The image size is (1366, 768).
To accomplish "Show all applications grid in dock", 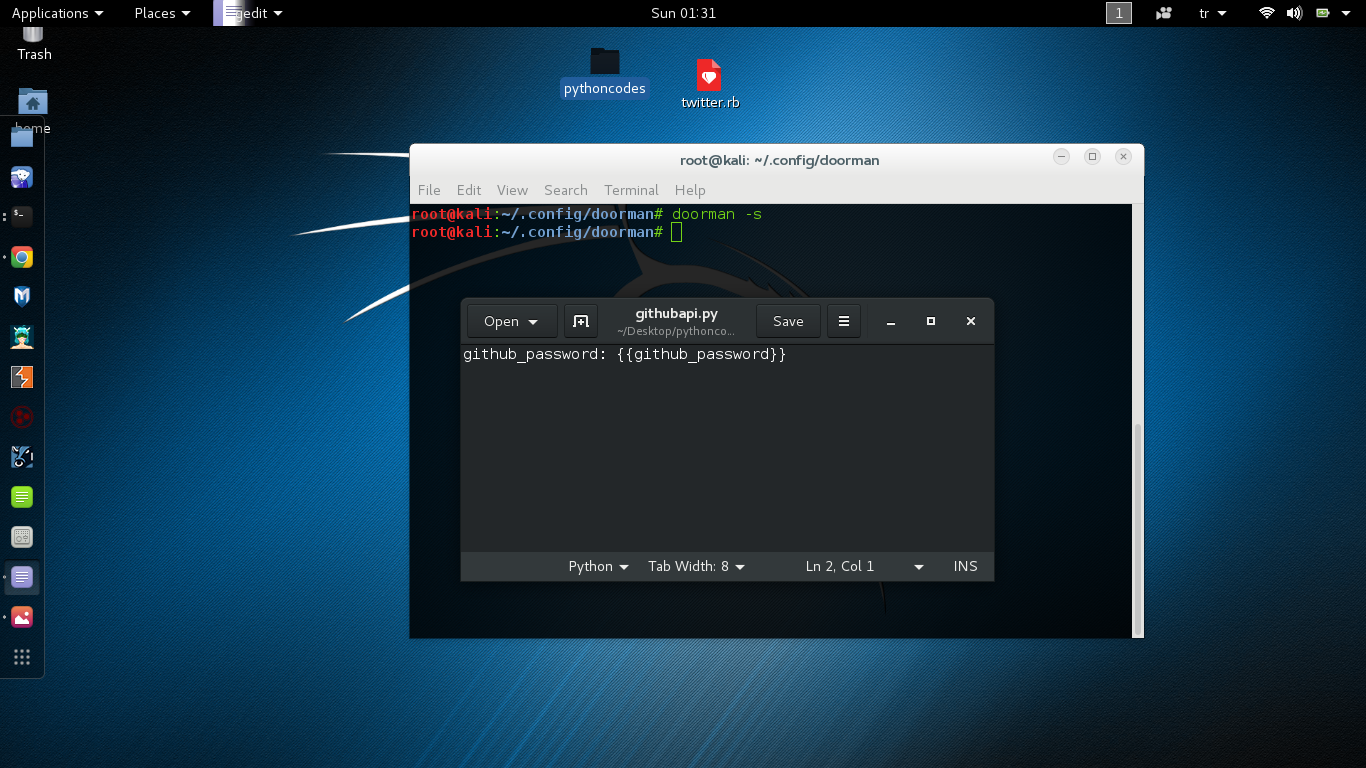I will pos(22,657).
